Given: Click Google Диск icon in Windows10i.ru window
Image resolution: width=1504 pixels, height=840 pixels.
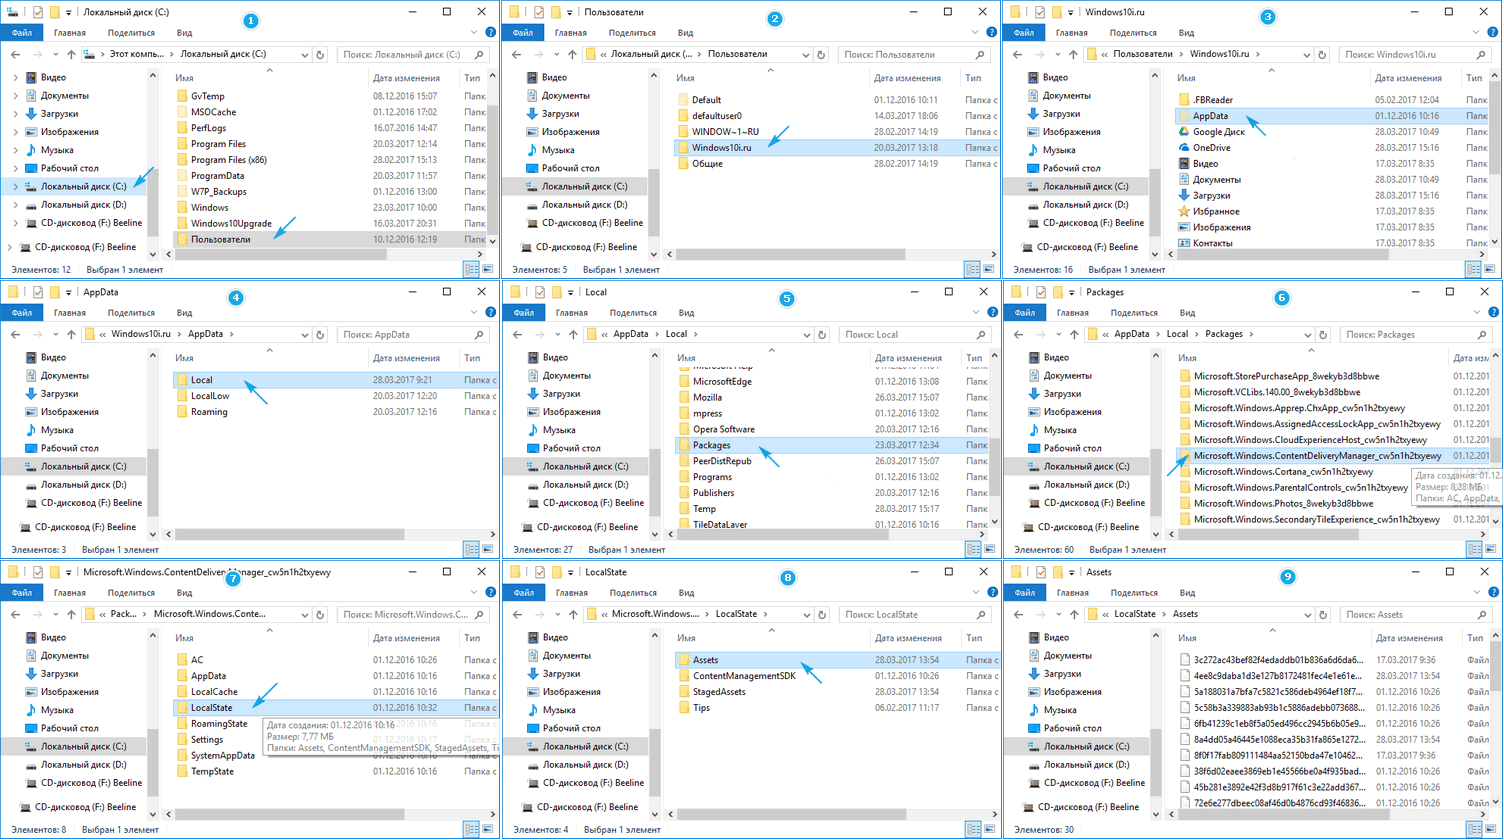Looking at the screenshot, I should click(1184, 132).
